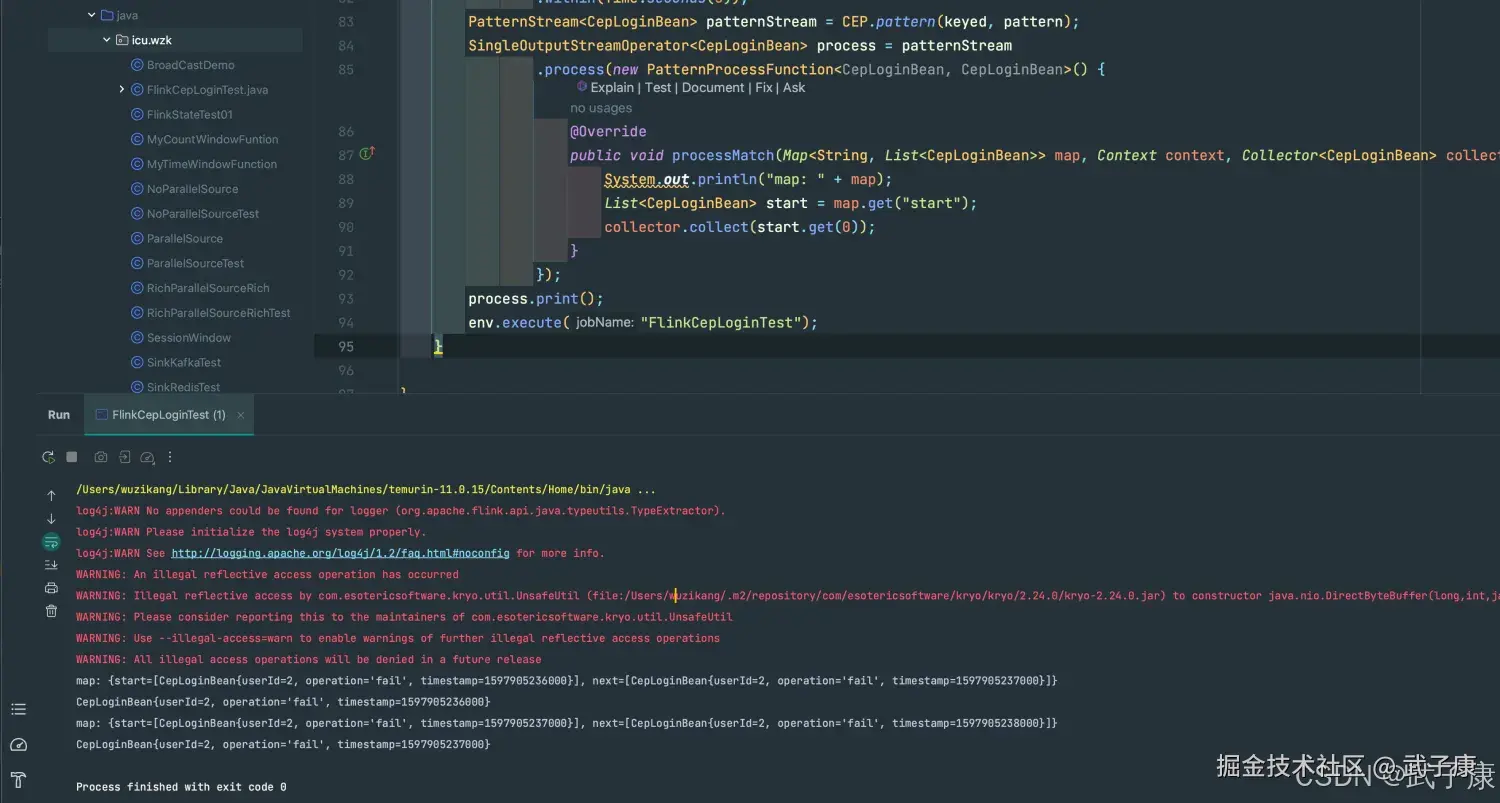Open MyCountWindowFuntion class

pos(212,140)
